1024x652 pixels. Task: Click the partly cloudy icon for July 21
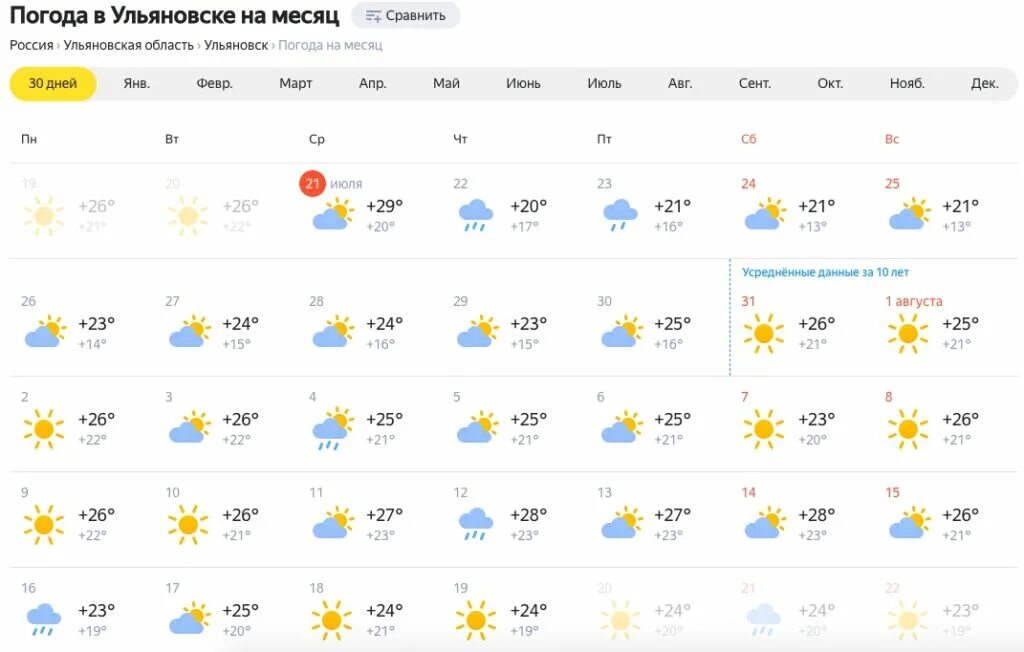coord(332,214)
